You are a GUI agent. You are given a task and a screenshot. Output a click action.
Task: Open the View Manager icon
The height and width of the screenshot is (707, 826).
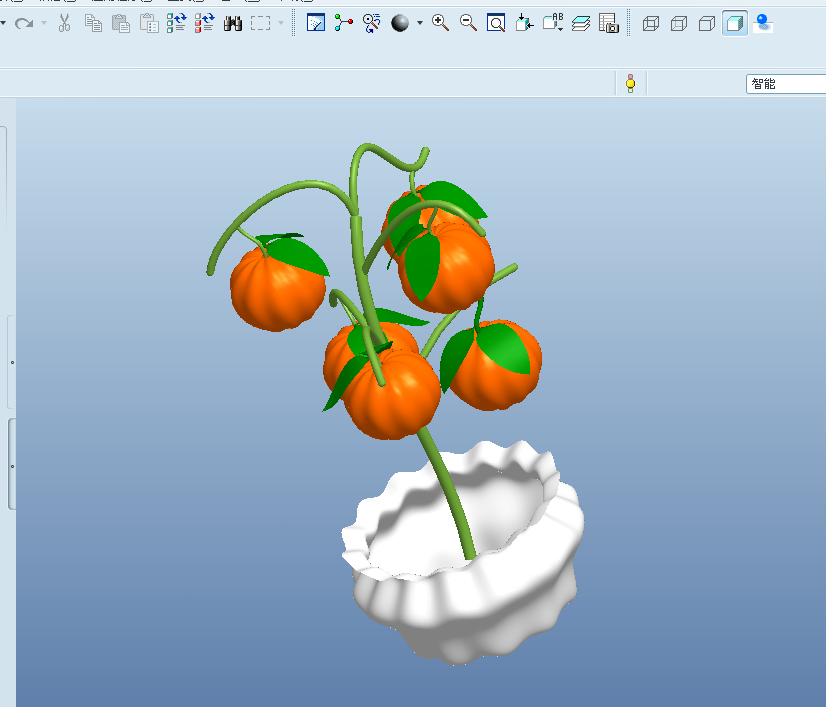coord(608,23)
